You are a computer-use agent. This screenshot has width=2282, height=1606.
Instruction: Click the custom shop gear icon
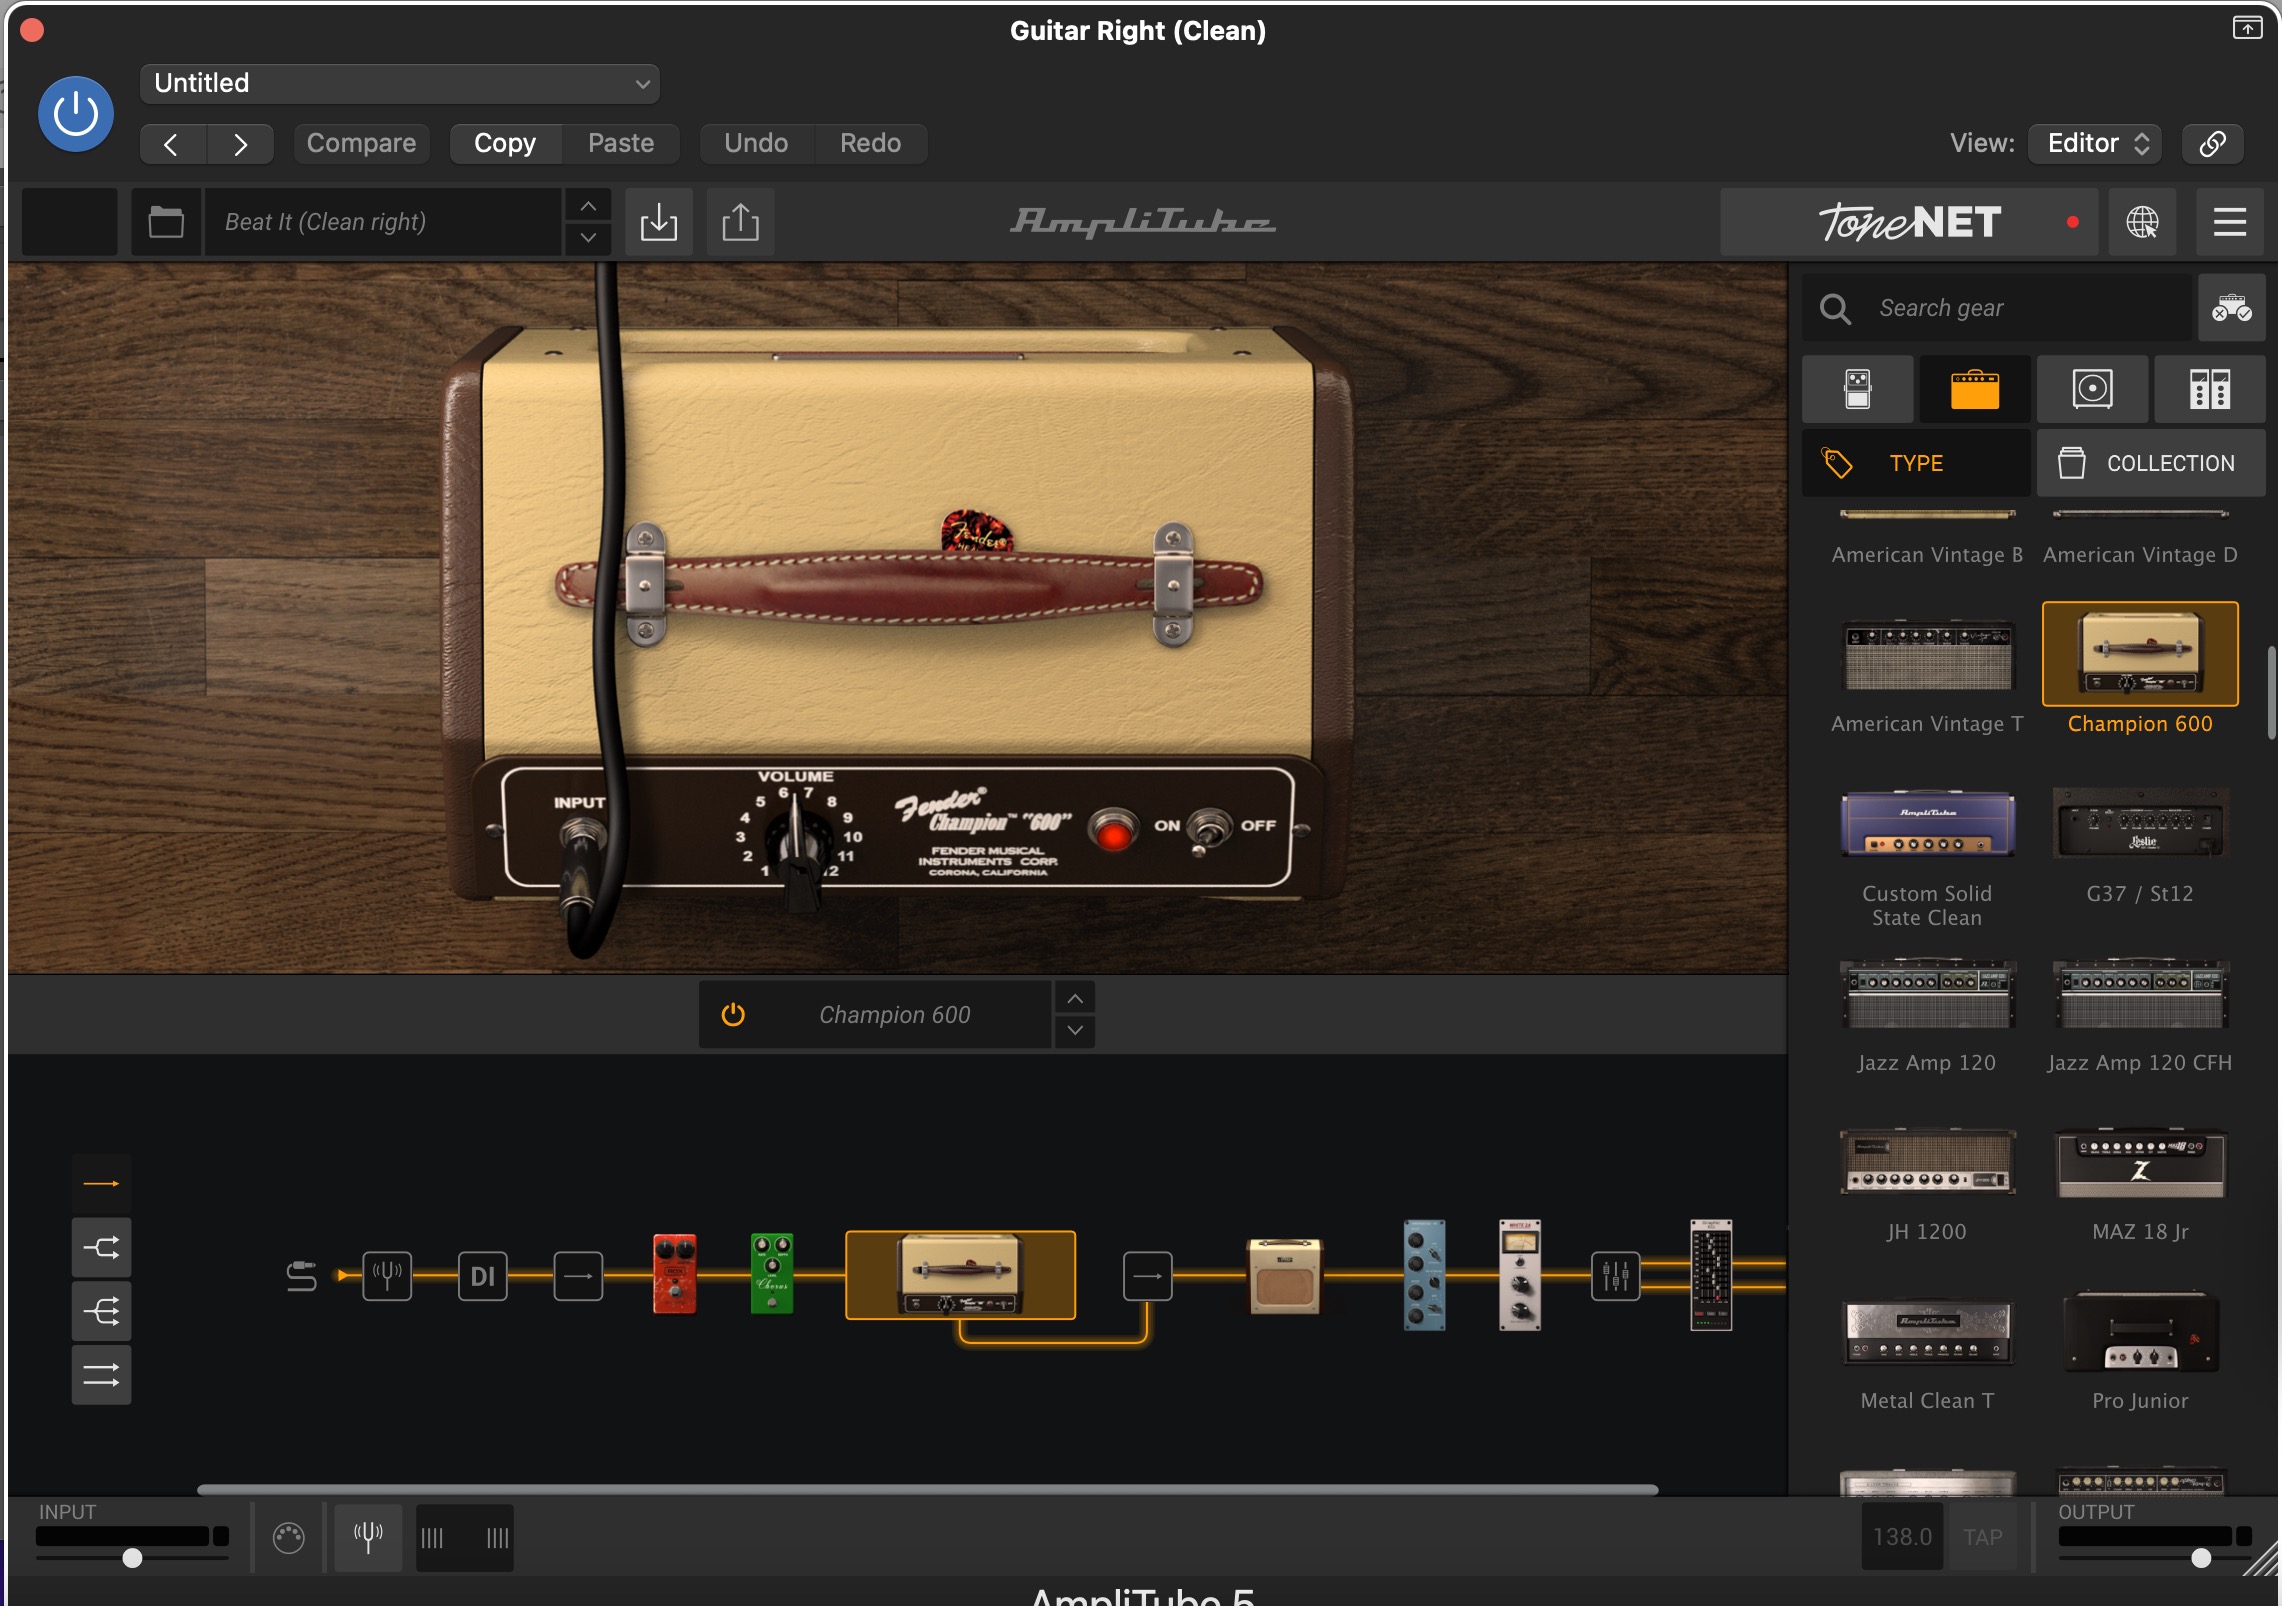[2231, 308]
